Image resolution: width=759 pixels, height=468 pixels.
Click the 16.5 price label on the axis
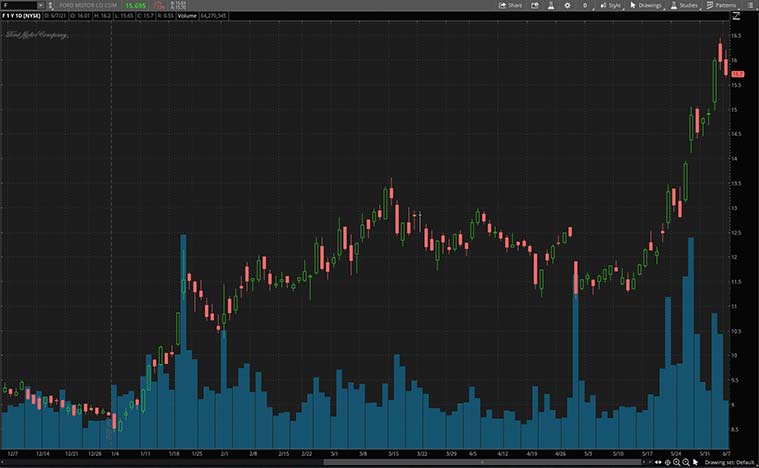736,36
